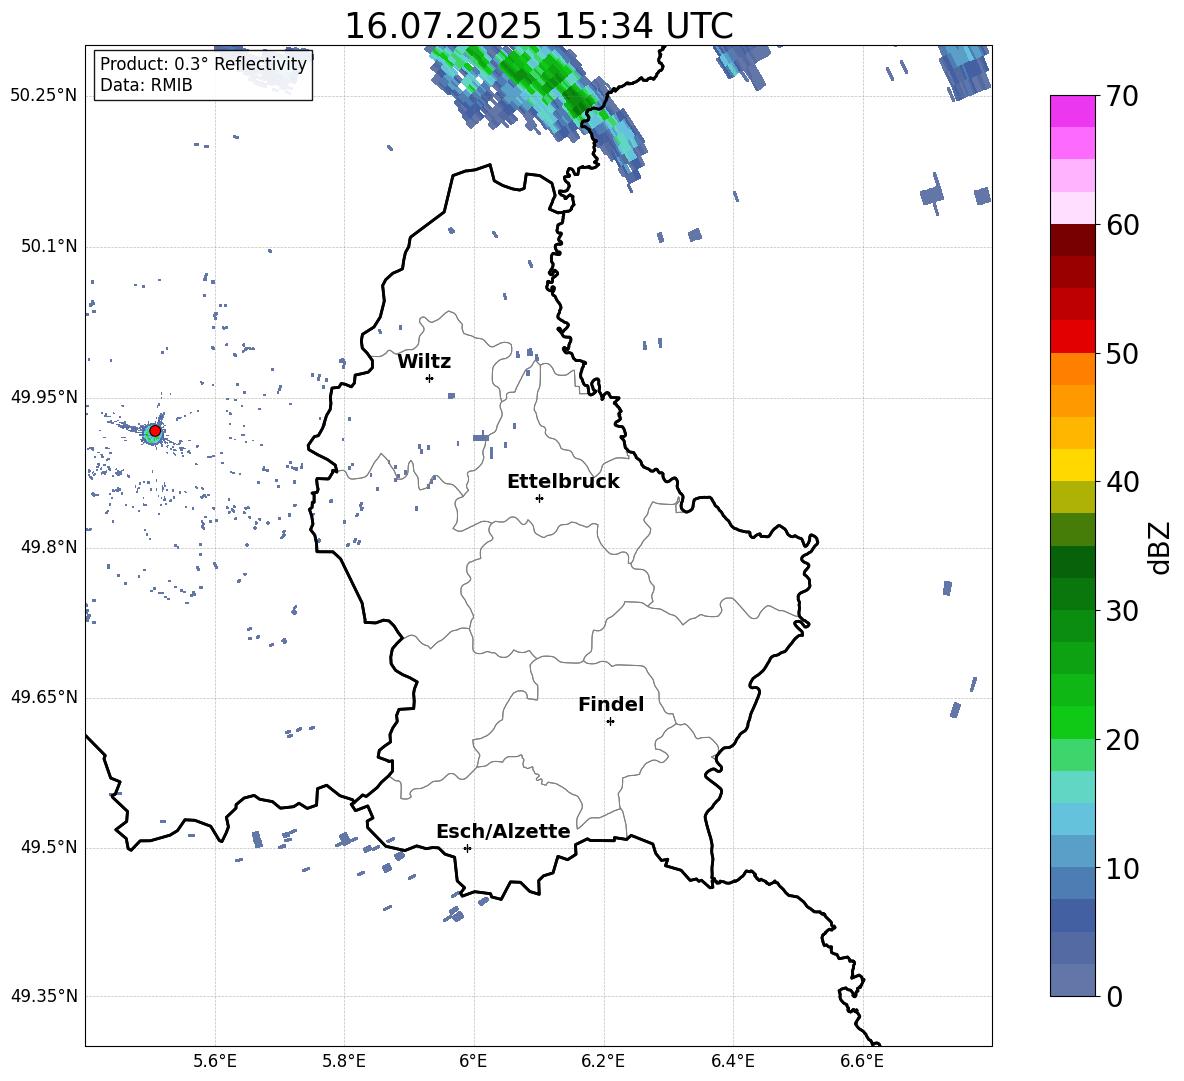The width and height of the screenshot is (1184, 1081).
Task: Click the dark maroon swatch just below 60
Action: pos(1073,240)
